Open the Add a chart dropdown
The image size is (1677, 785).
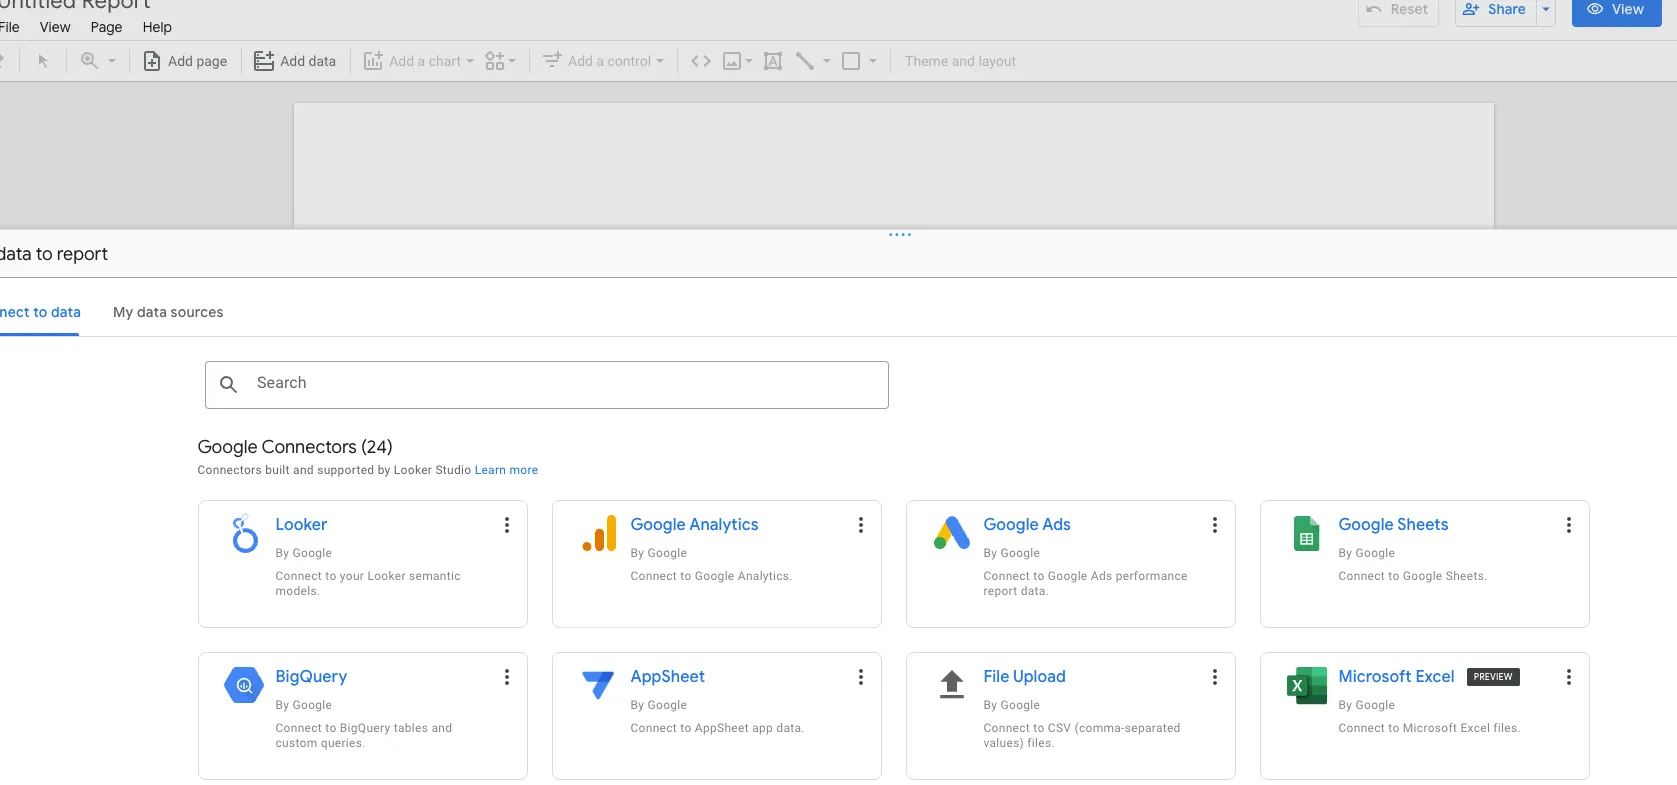tap(418, 61)
